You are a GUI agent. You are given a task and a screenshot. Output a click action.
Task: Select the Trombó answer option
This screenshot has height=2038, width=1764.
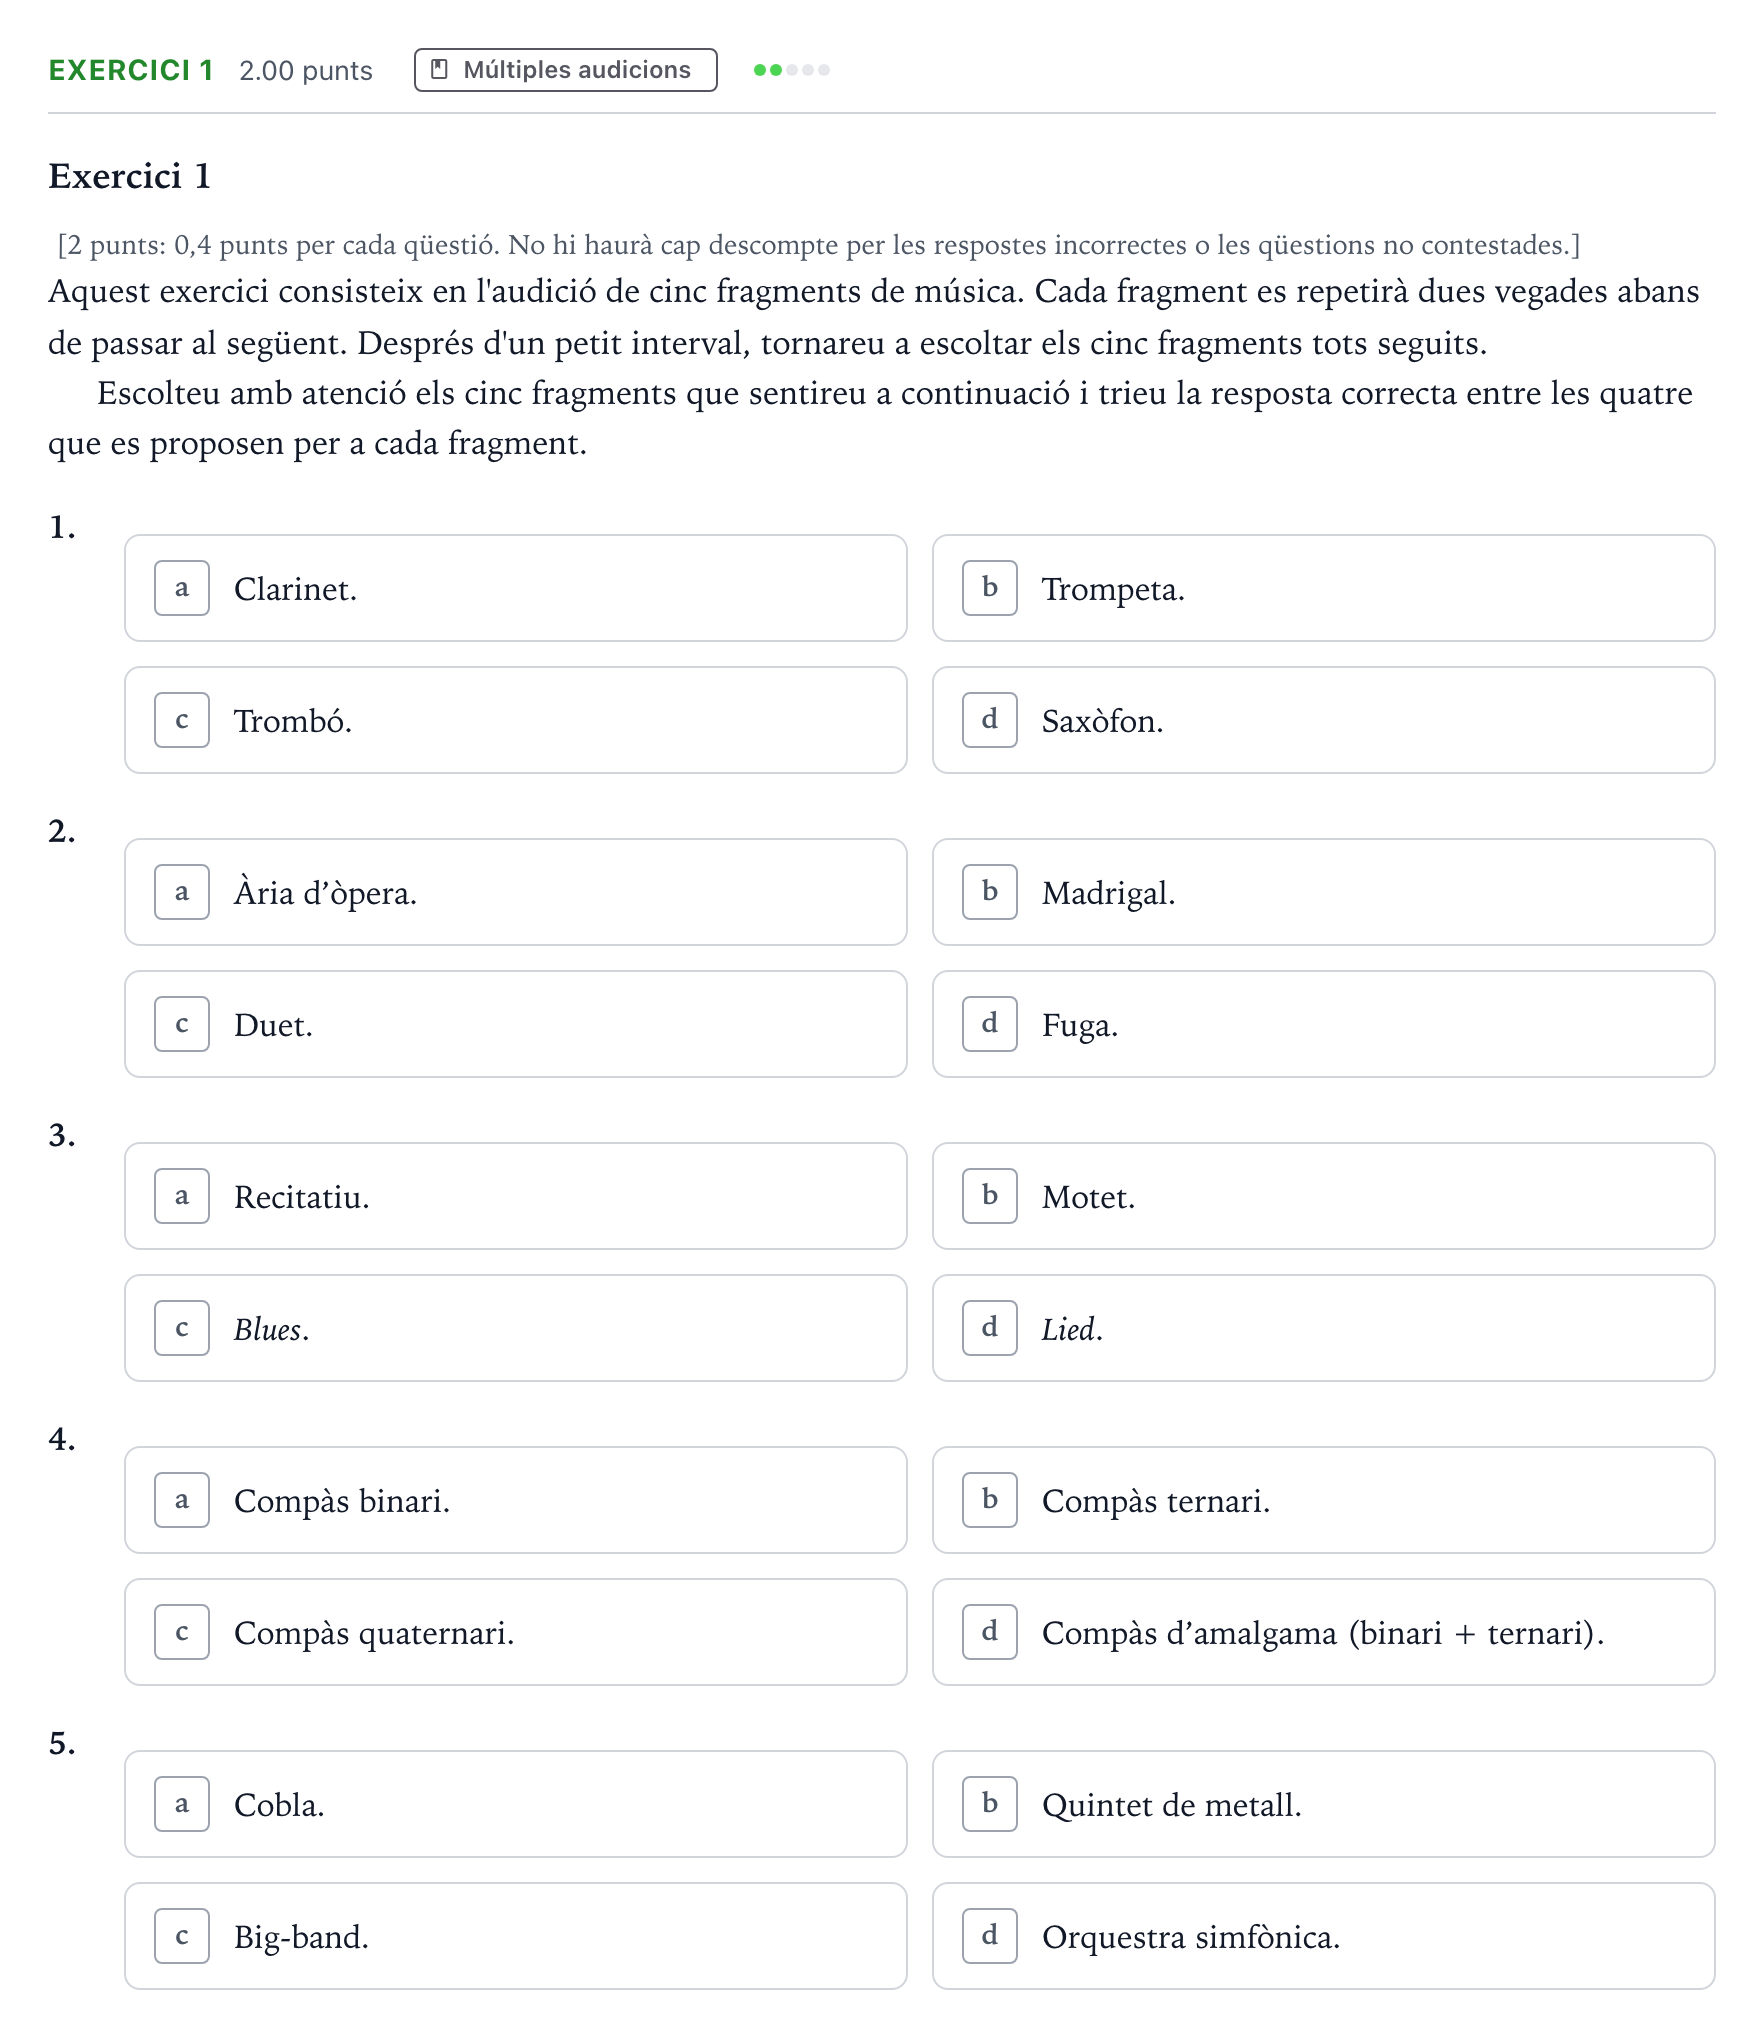pyautogui.click(x=516, y=720)
